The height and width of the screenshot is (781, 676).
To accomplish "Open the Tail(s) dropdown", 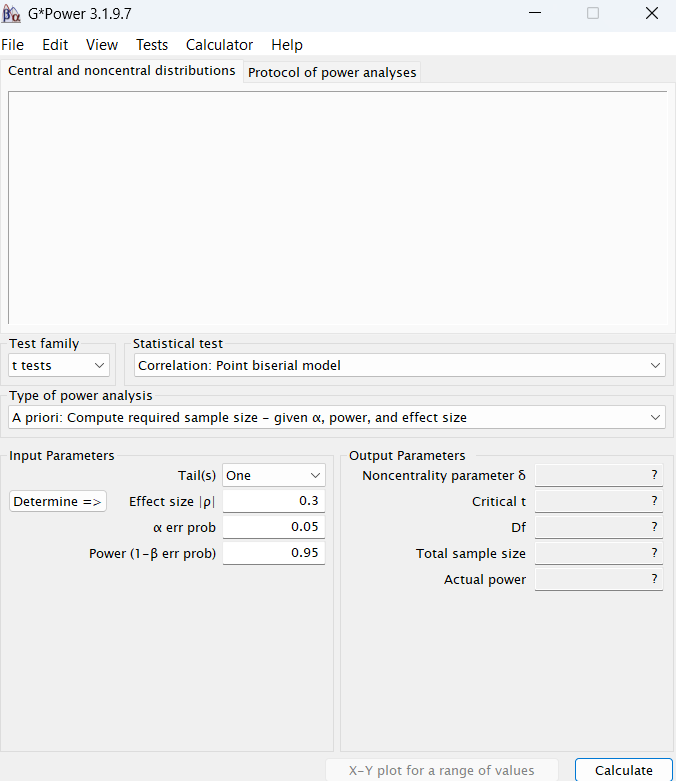I will [x=274, y=476].
